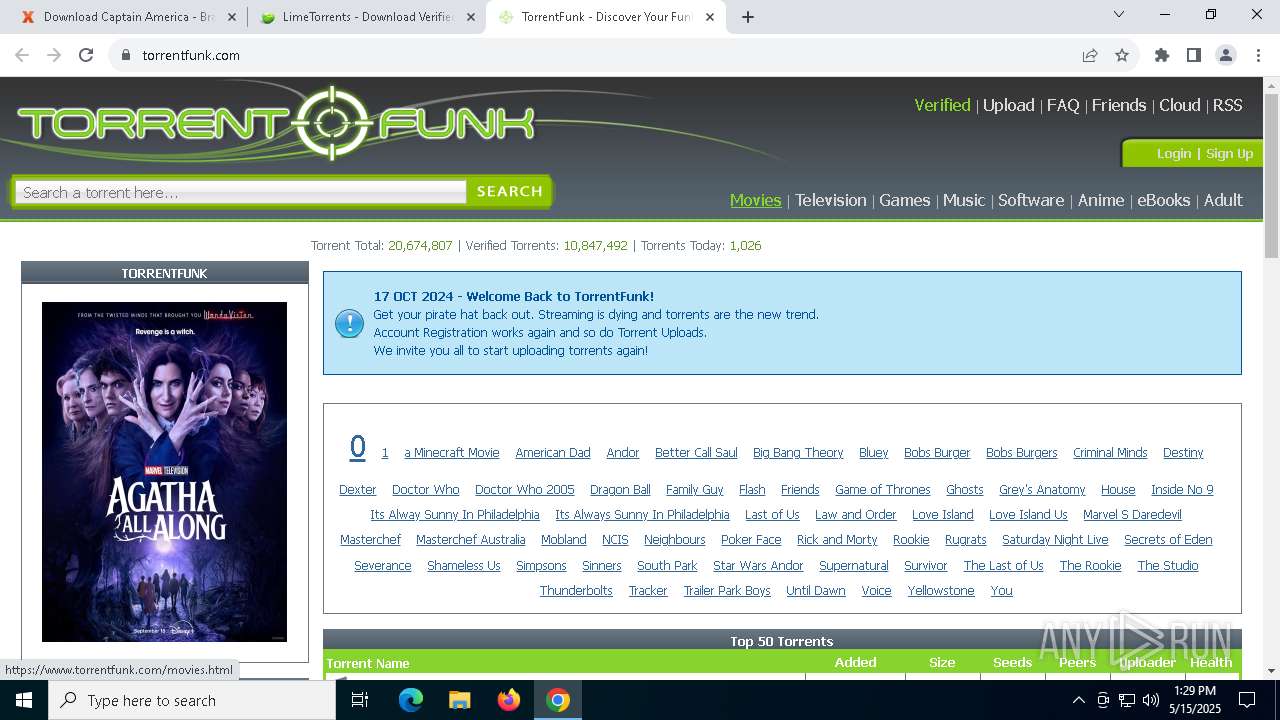Open the FAQ link

click(x=1063, y=105)
